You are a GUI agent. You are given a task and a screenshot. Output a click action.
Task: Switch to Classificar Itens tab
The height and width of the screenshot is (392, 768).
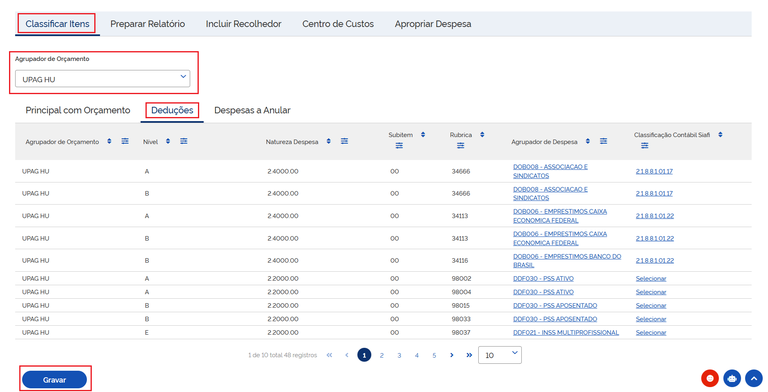click(57, 24)
